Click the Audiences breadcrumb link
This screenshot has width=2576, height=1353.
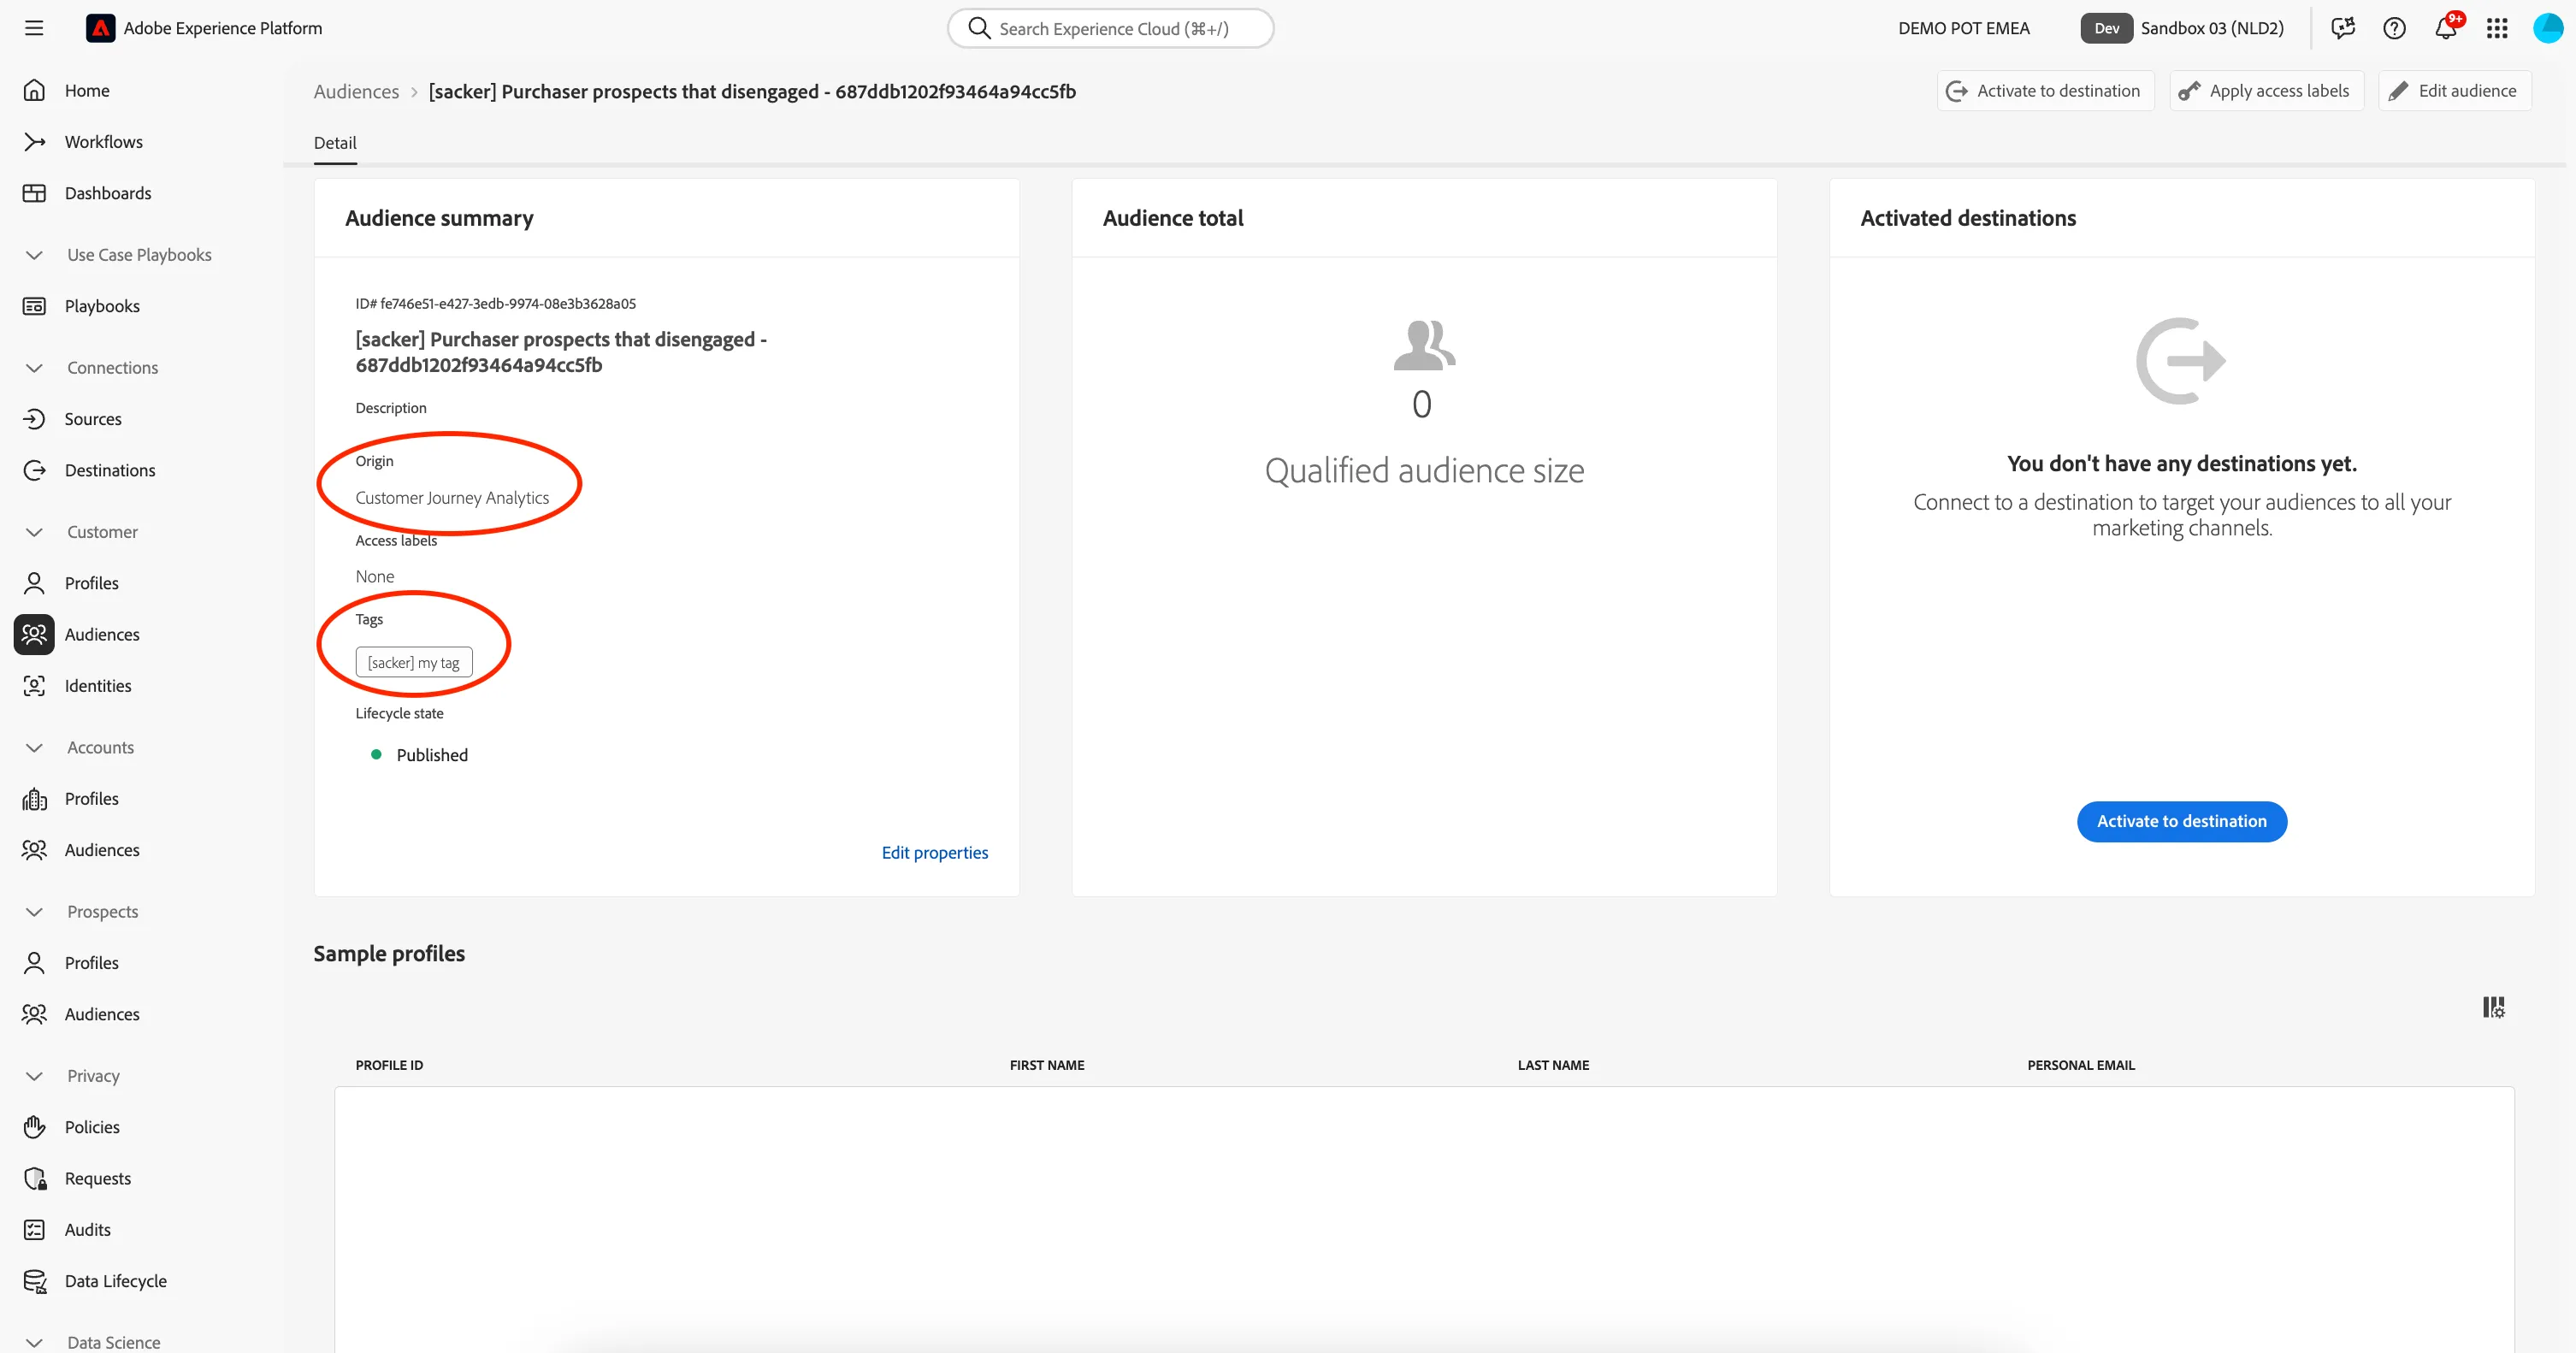click(x=356, y=91)
